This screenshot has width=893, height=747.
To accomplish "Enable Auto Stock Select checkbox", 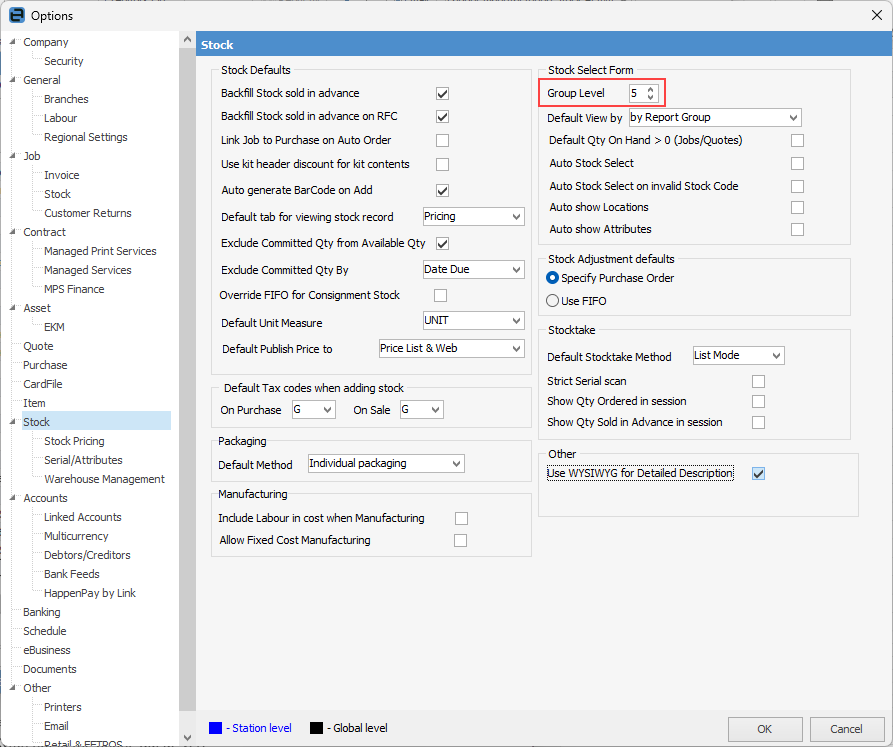I will (797, 163).
